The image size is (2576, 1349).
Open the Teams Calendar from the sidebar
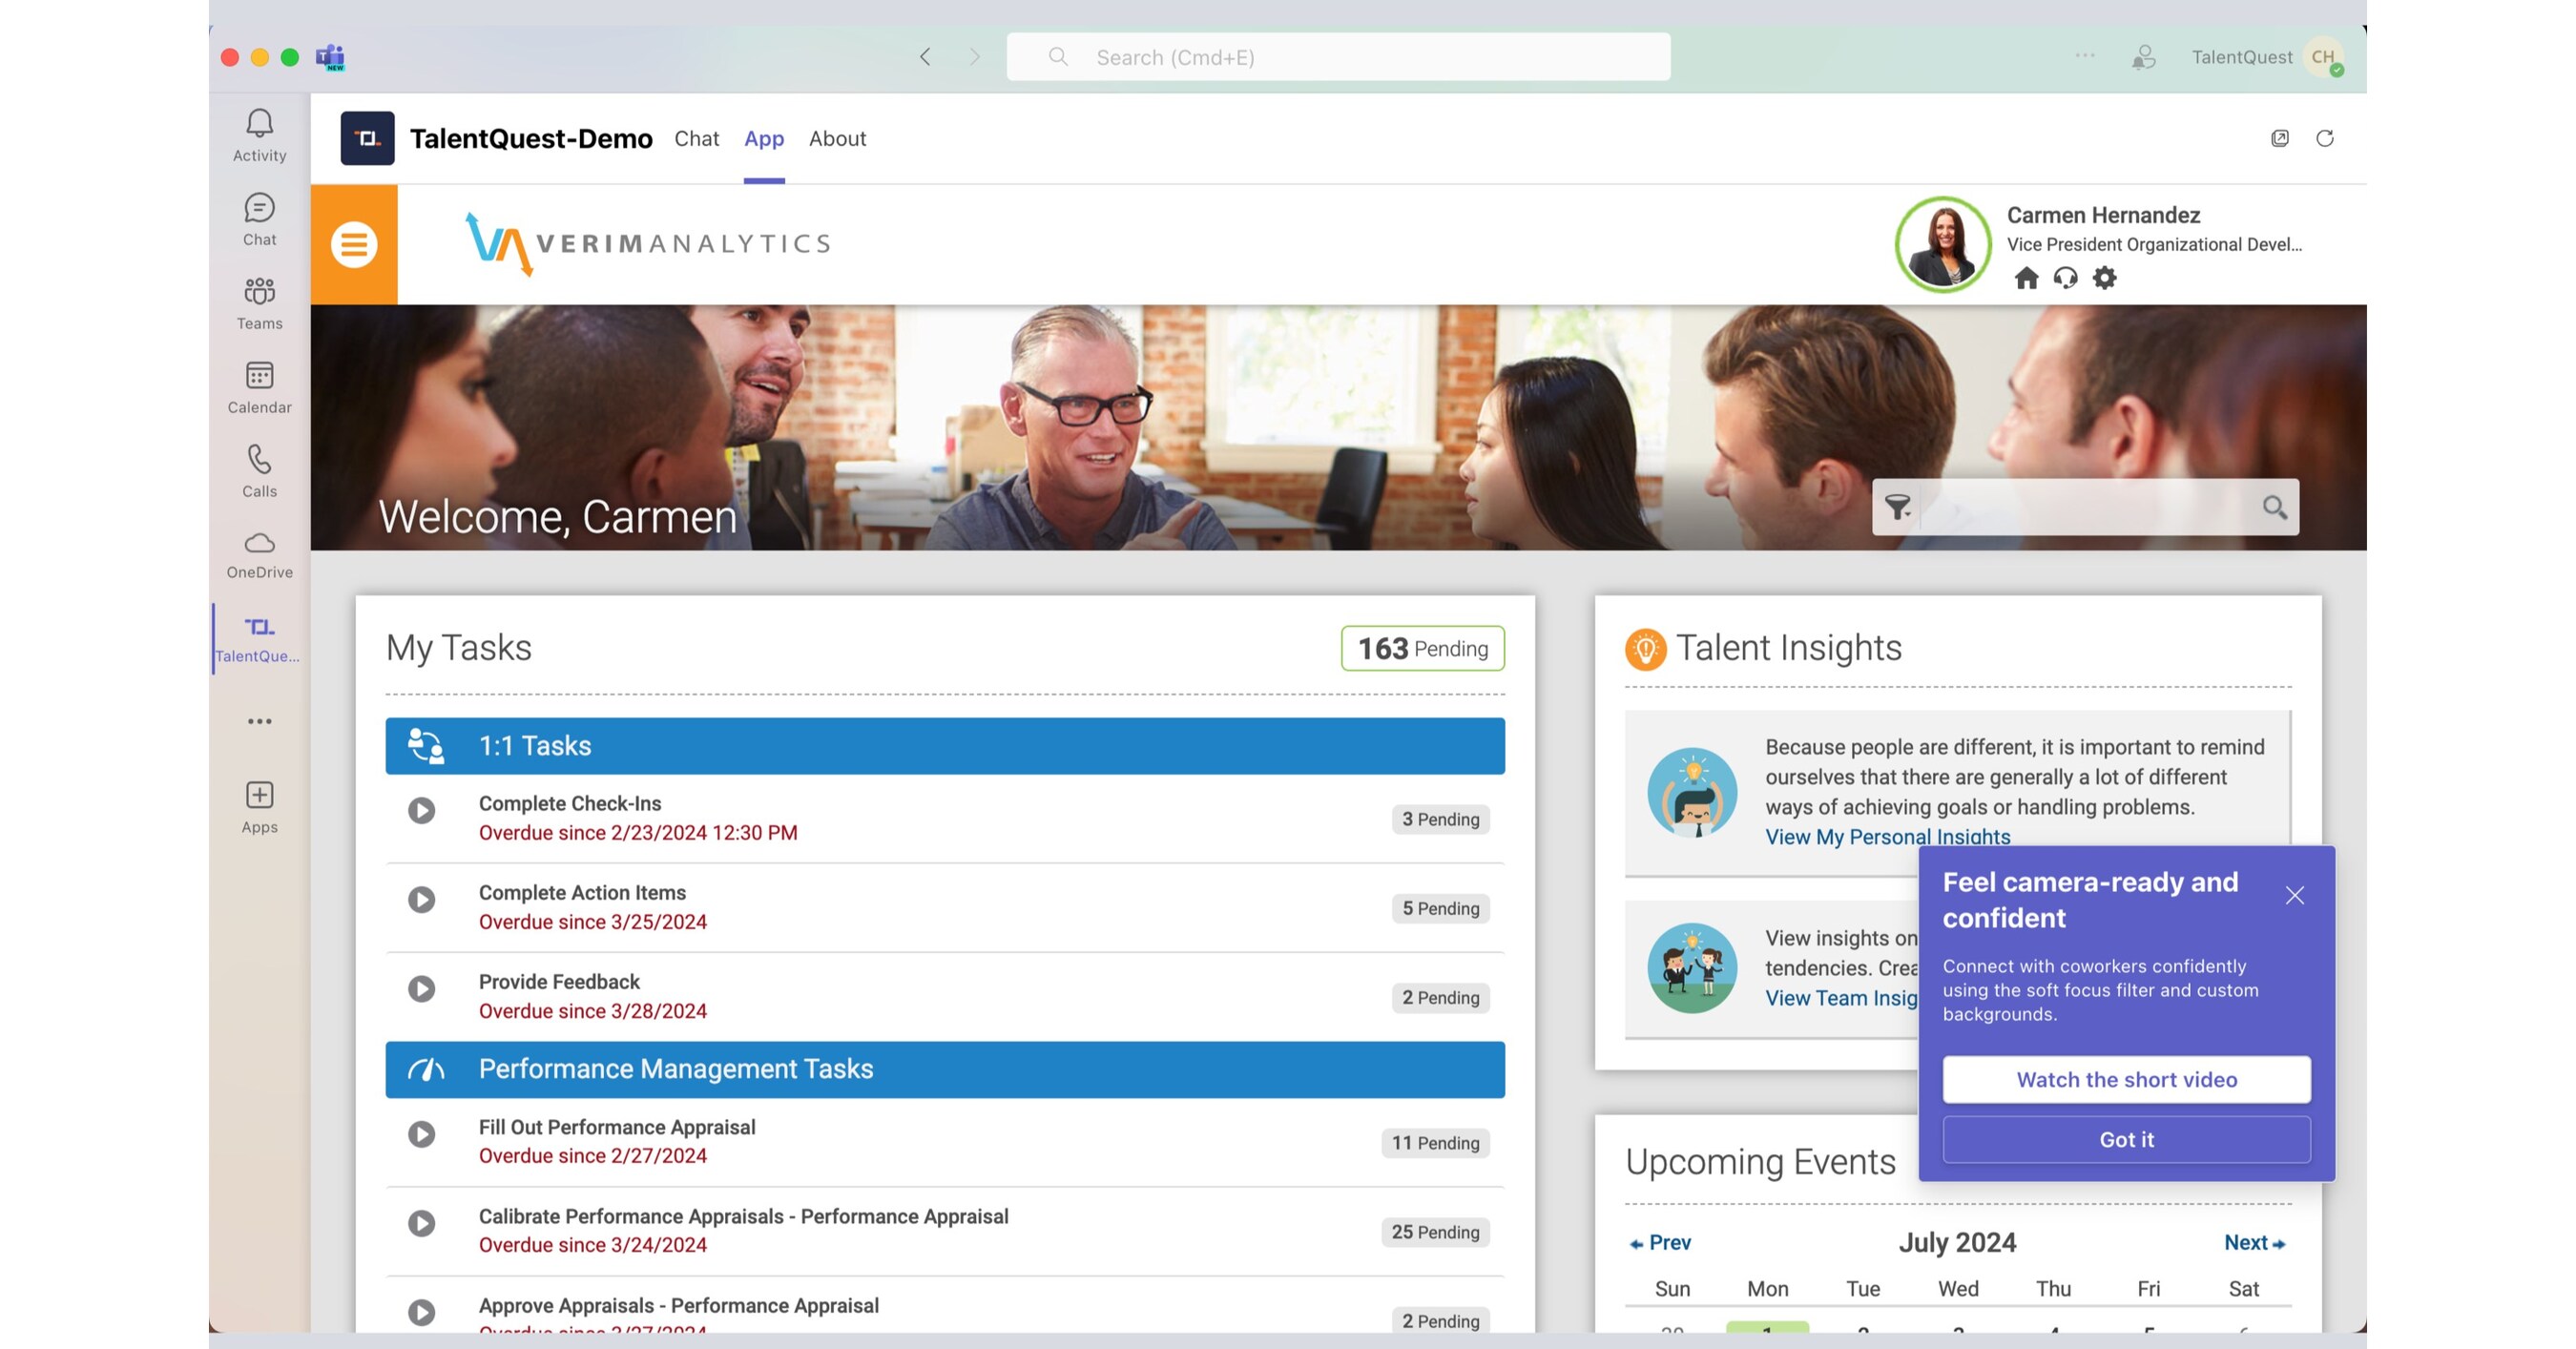pos(259,385)
